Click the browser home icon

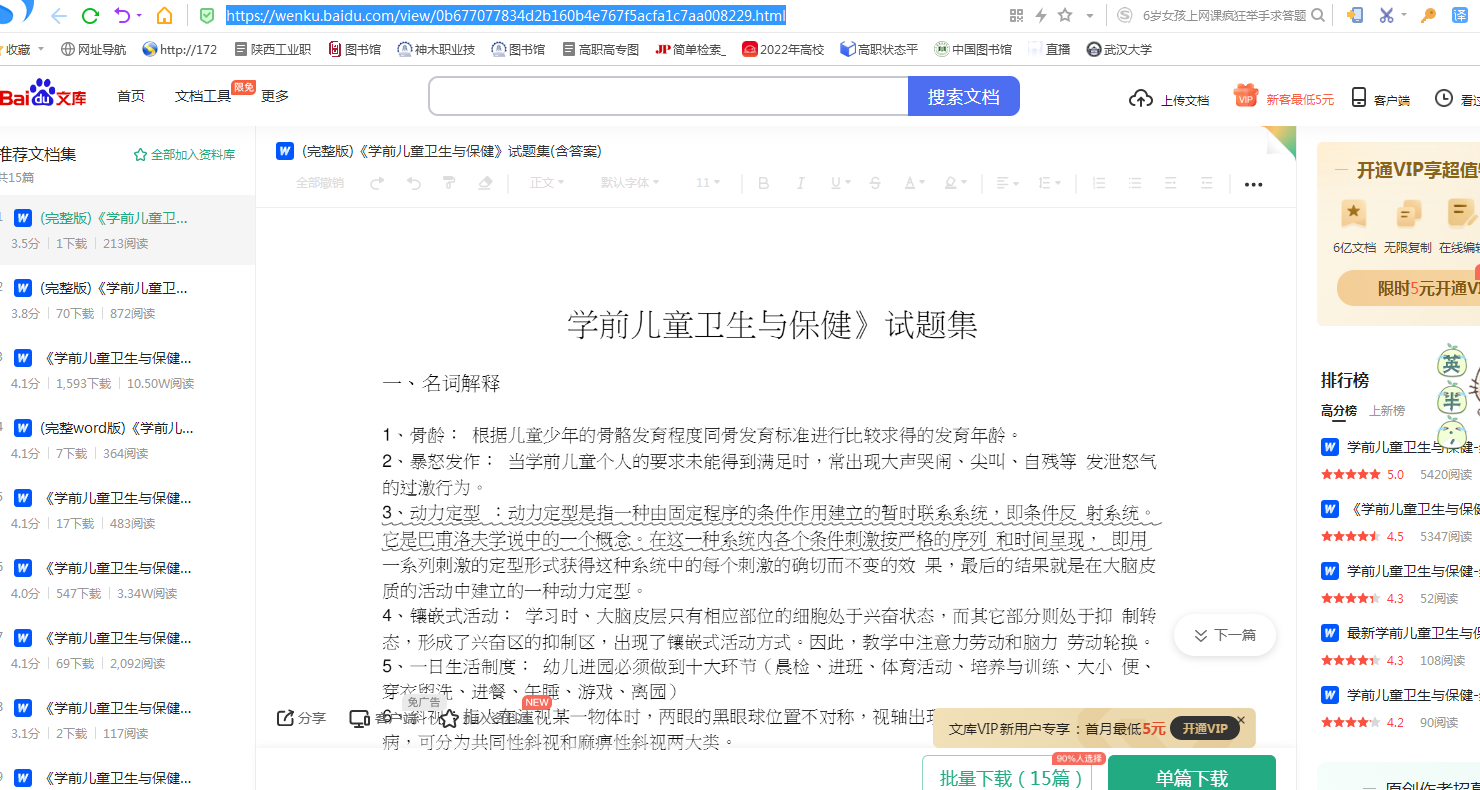click(x=165, y=16)
